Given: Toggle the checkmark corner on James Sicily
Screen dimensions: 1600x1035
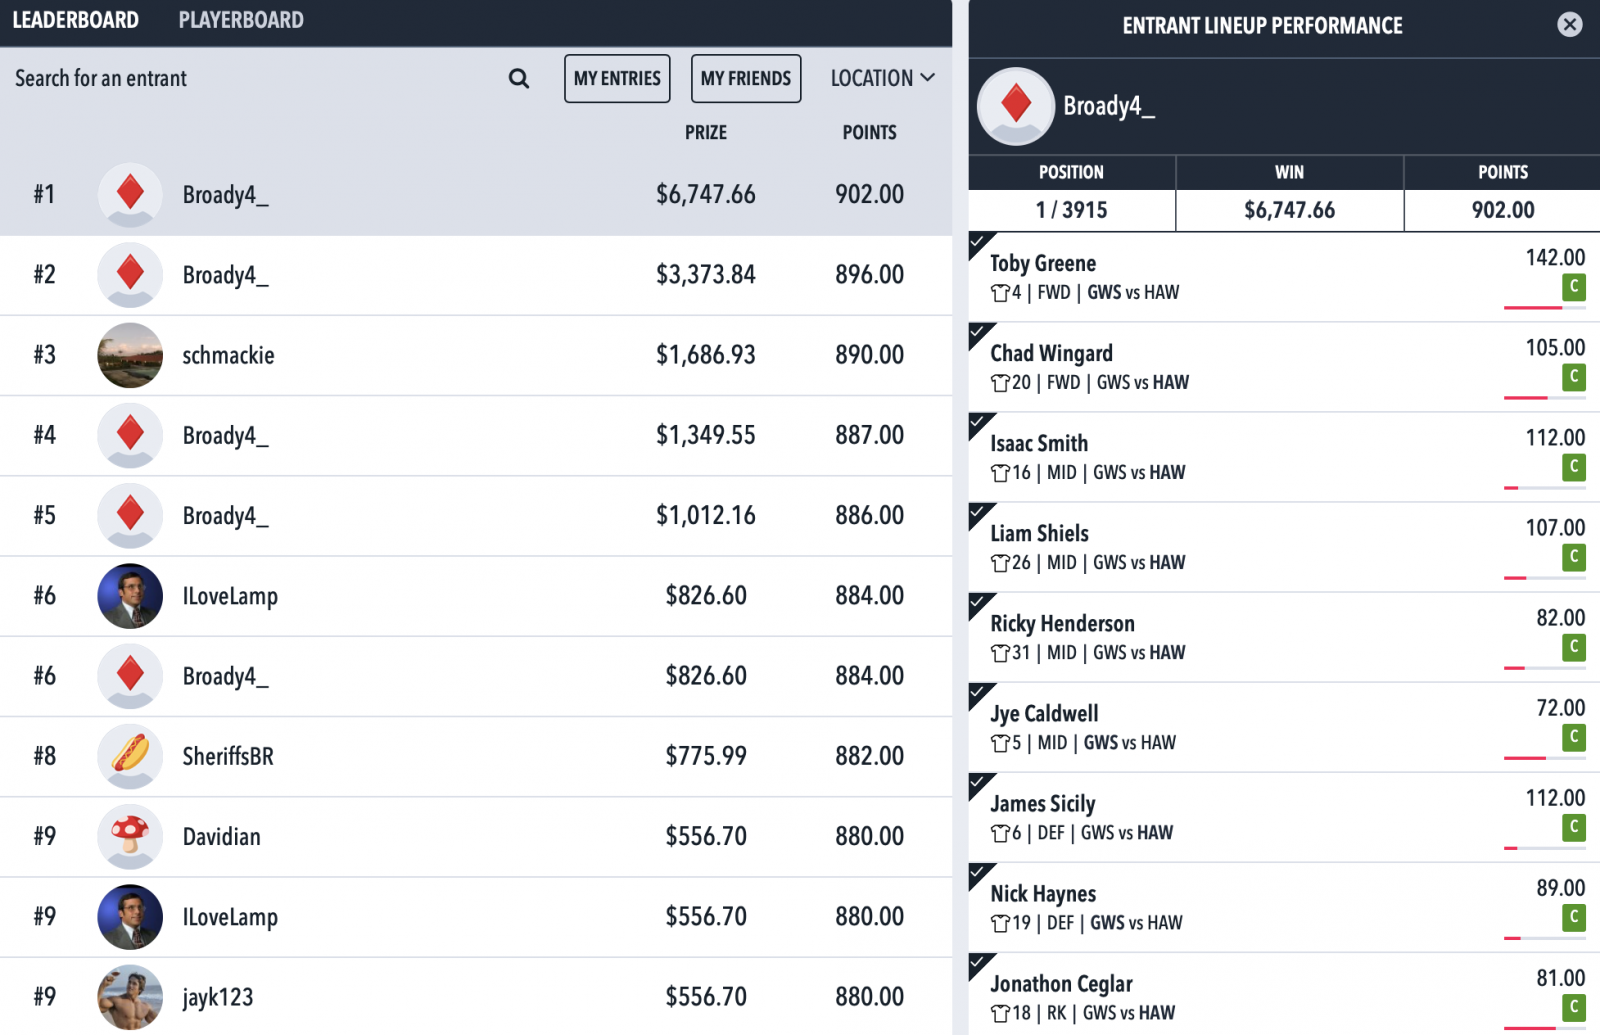Looking at the screenshot, I should 979,782.
